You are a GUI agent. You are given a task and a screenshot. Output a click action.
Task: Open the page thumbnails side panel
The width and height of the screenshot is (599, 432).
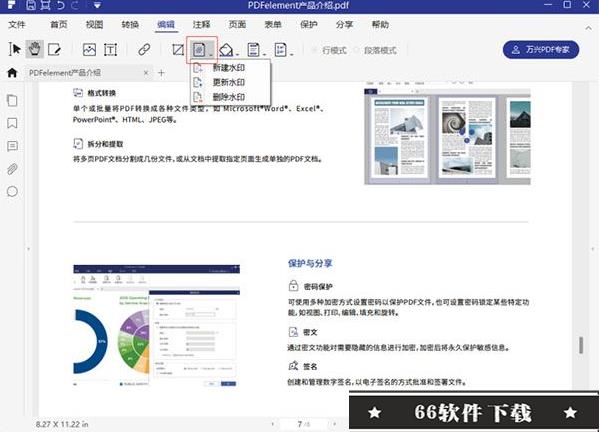pos(12,100)
